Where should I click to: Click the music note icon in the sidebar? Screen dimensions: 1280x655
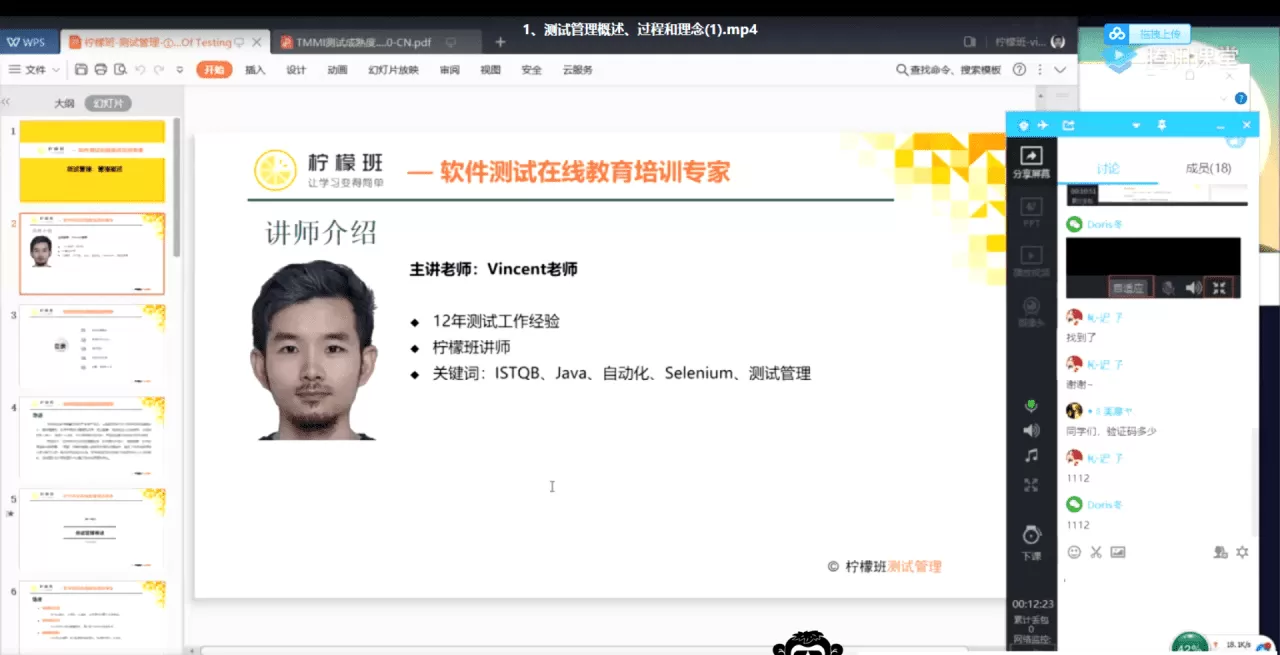coord(1032,456)
